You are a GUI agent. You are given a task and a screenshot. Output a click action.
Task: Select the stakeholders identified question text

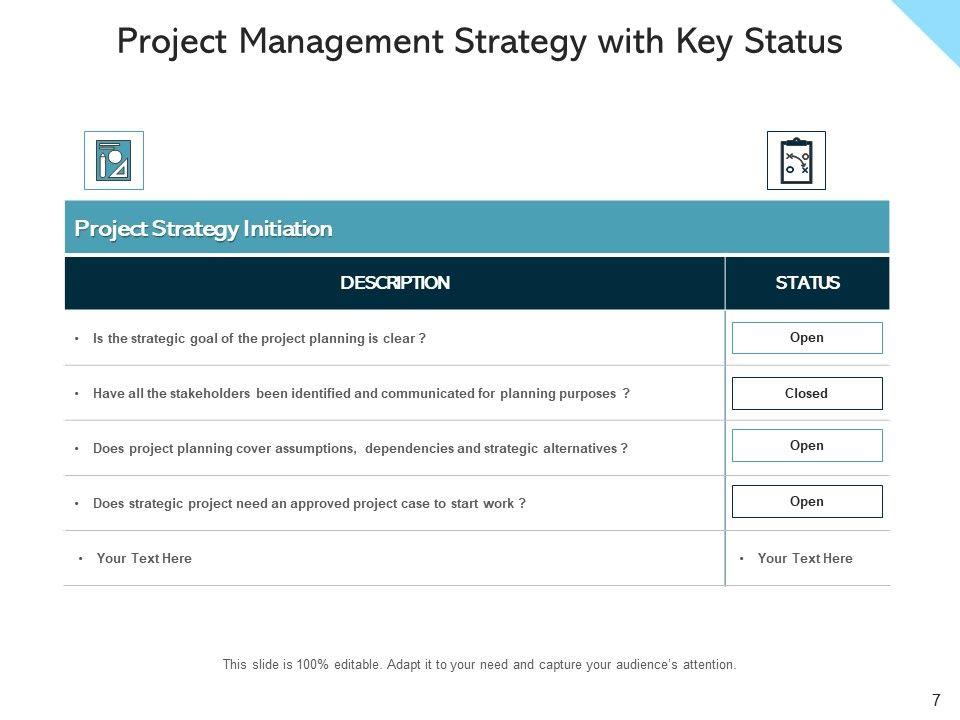click(x=361, y=394)
